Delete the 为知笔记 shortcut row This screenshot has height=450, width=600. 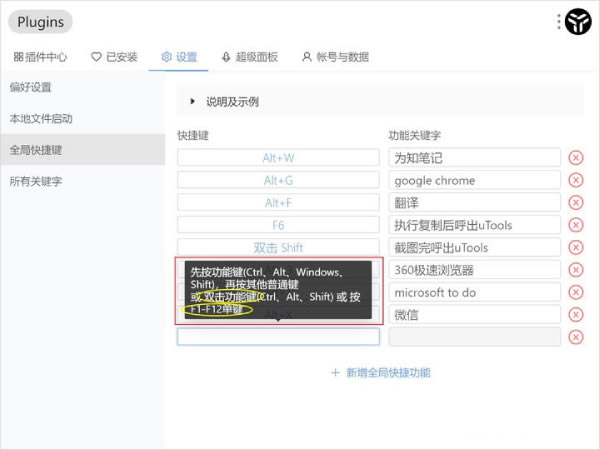(x=576, y=158)
